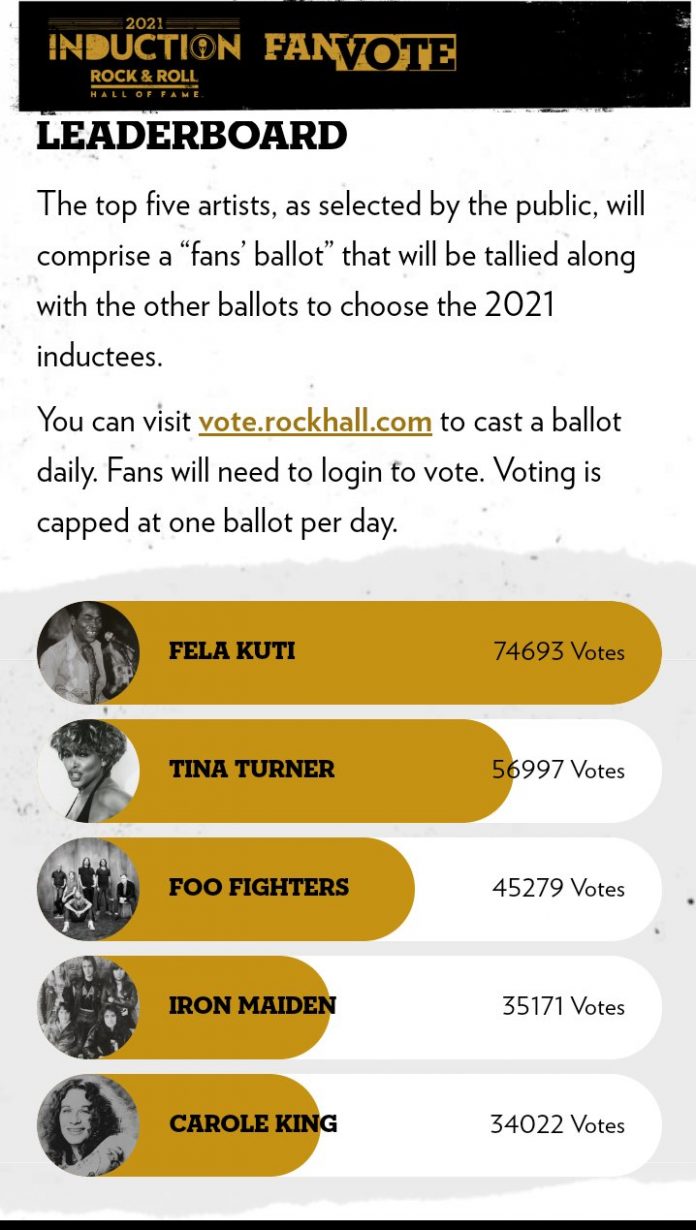Select Tina Turner's round portrait
Image resolution: width=696 pixels, height=1230 pixels.
tap(88, 770)
